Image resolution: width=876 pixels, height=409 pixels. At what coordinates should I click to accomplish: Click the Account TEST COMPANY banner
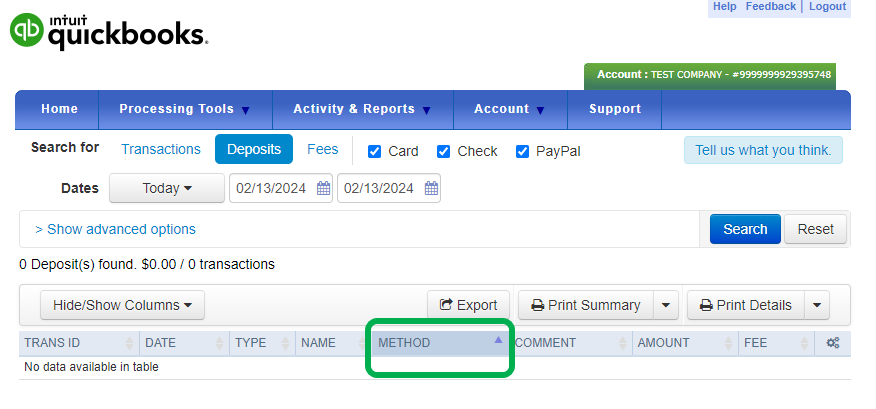click(x=710, y=75)
